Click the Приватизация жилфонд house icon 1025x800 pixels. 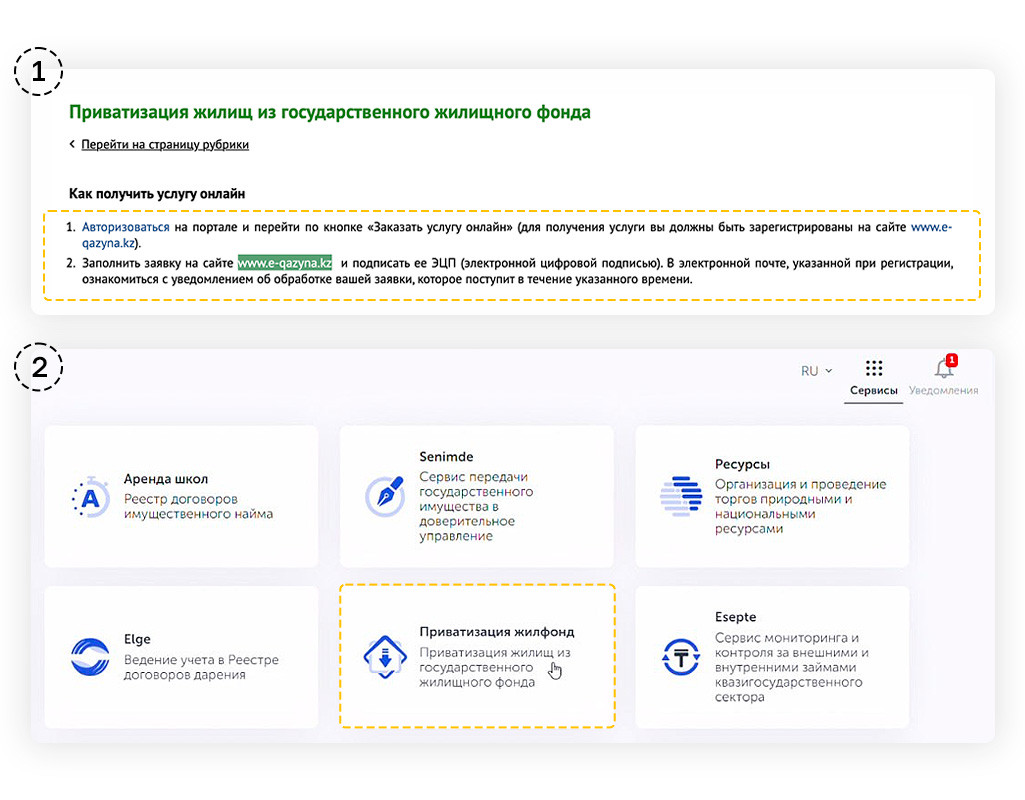[385, 657]
